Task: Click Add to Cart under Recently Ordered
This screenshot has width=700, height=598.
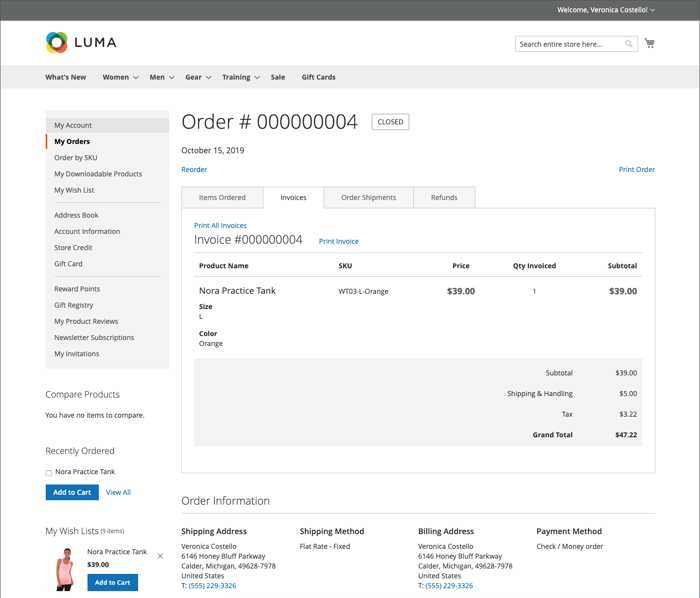Action: (x=72, y=492)
